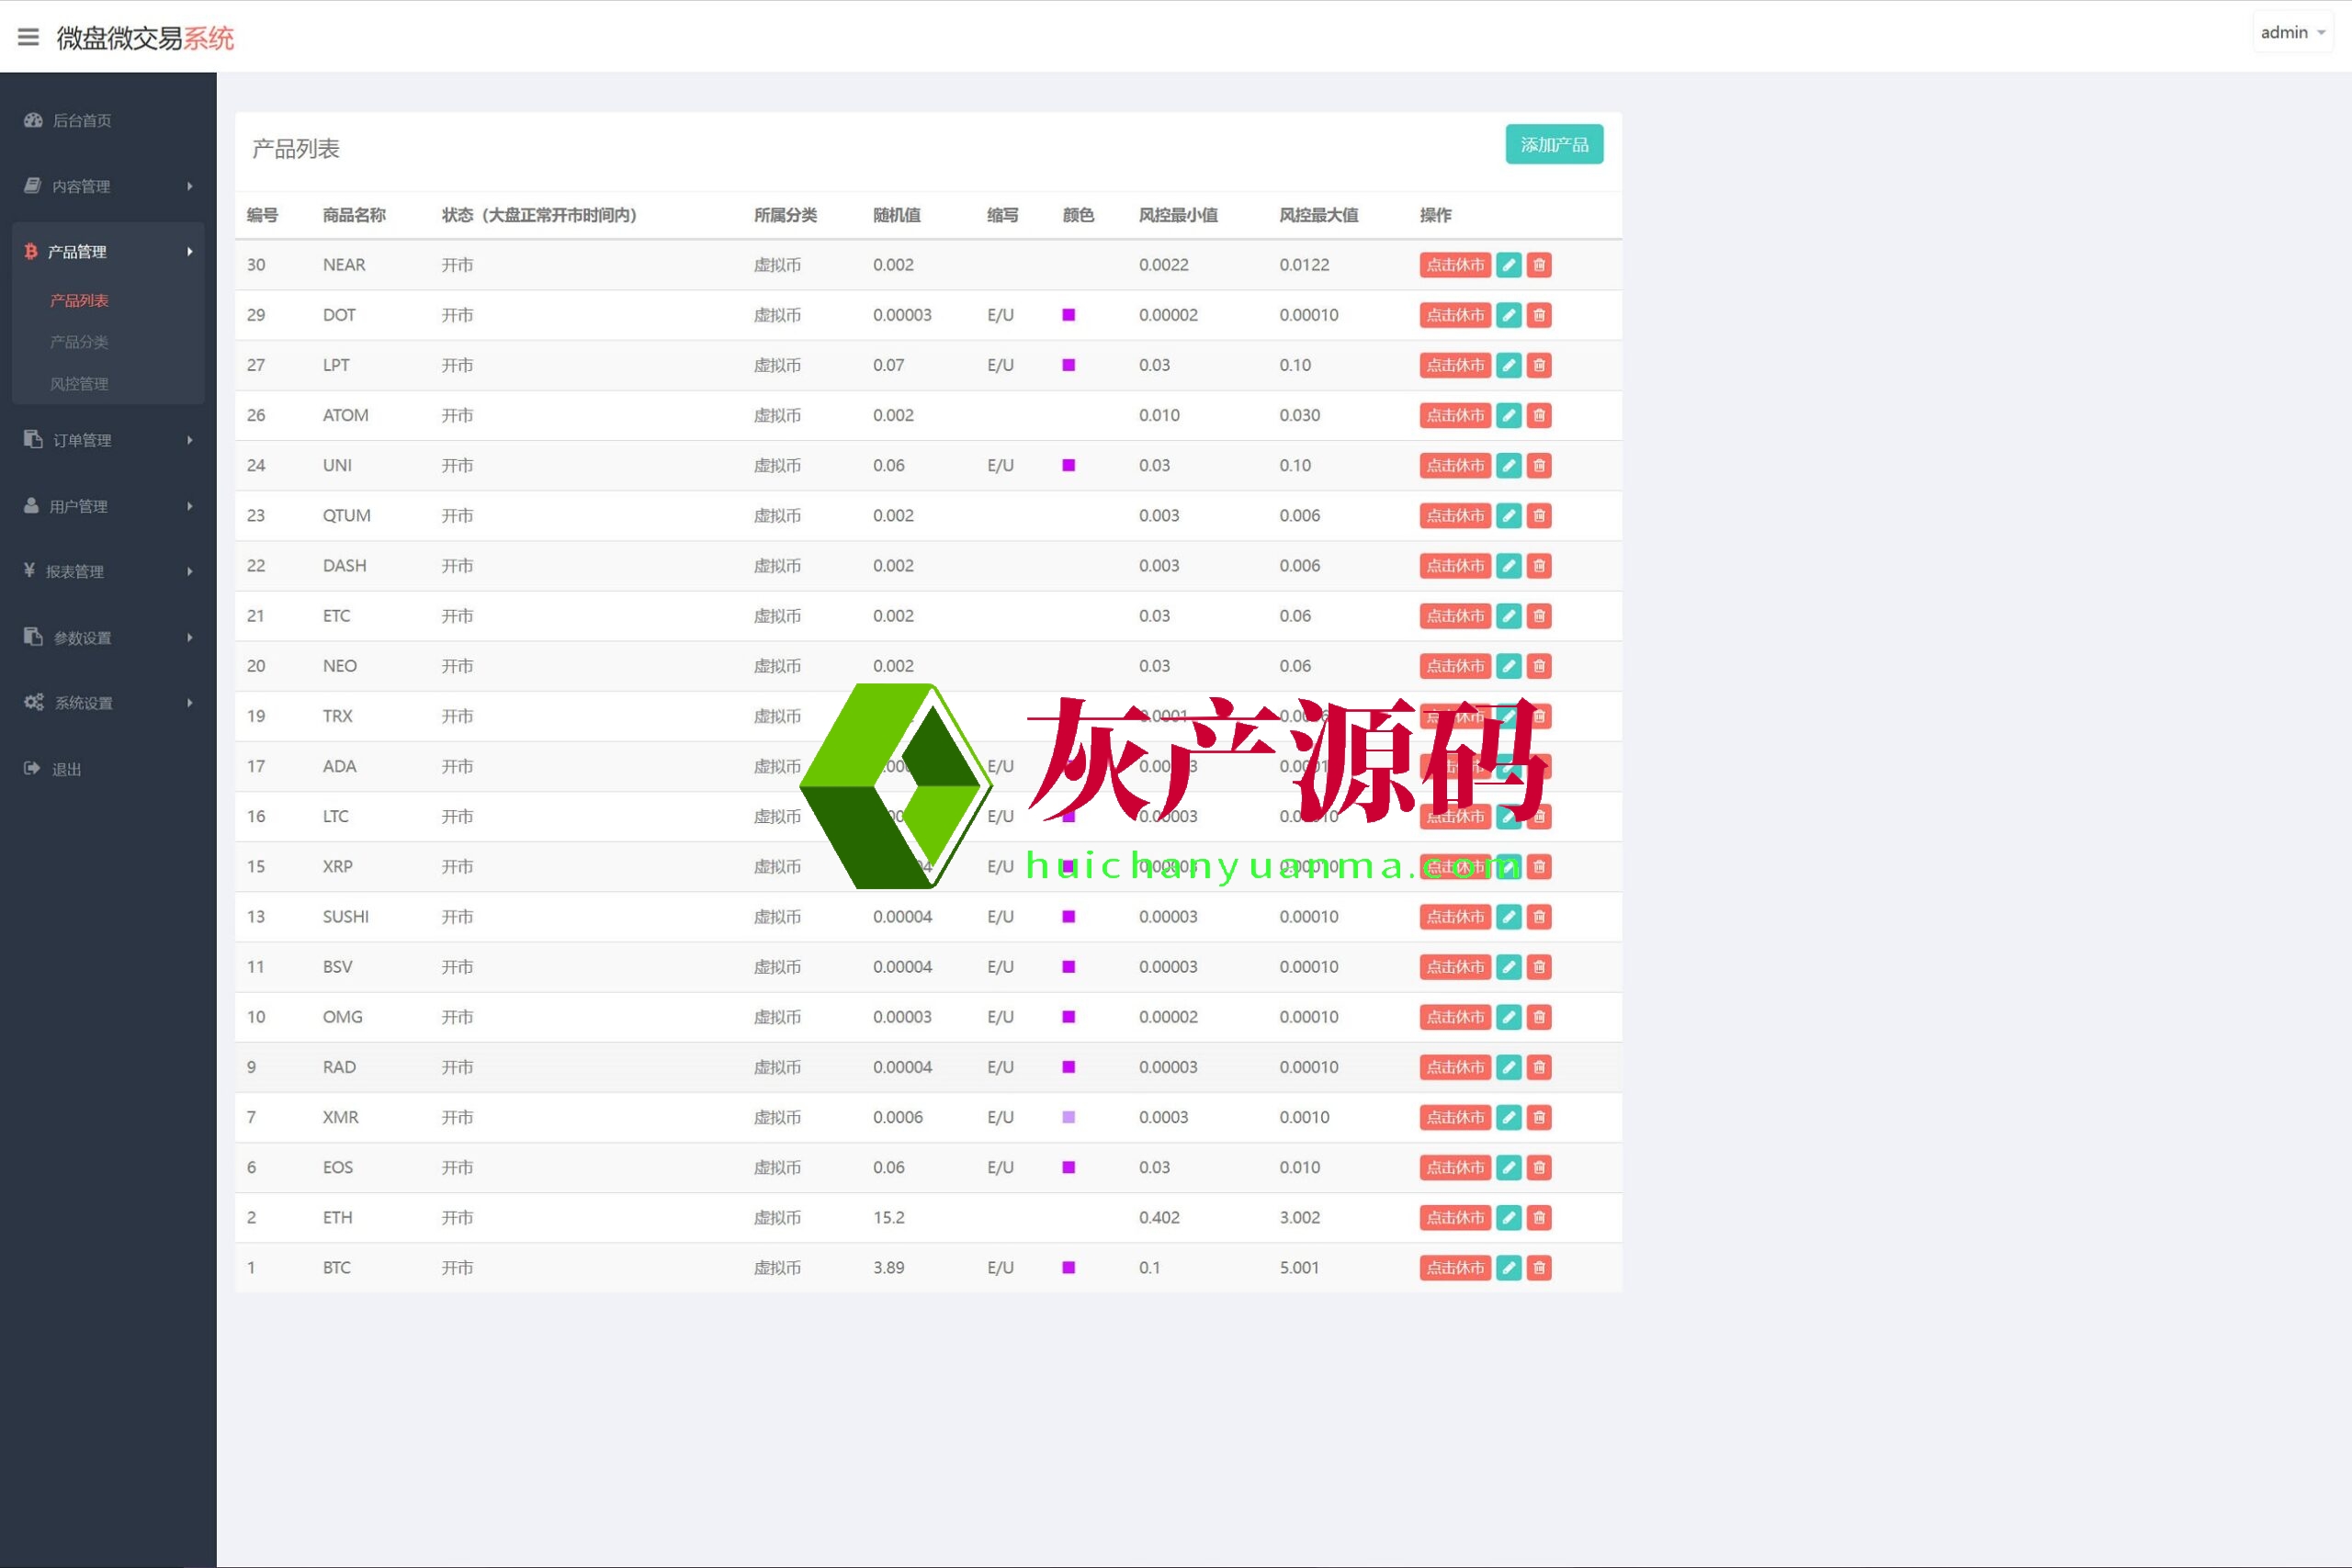Click the edit pencil icon for NEAR row
This screenshot has height=1568, width=2352.
1508,265
